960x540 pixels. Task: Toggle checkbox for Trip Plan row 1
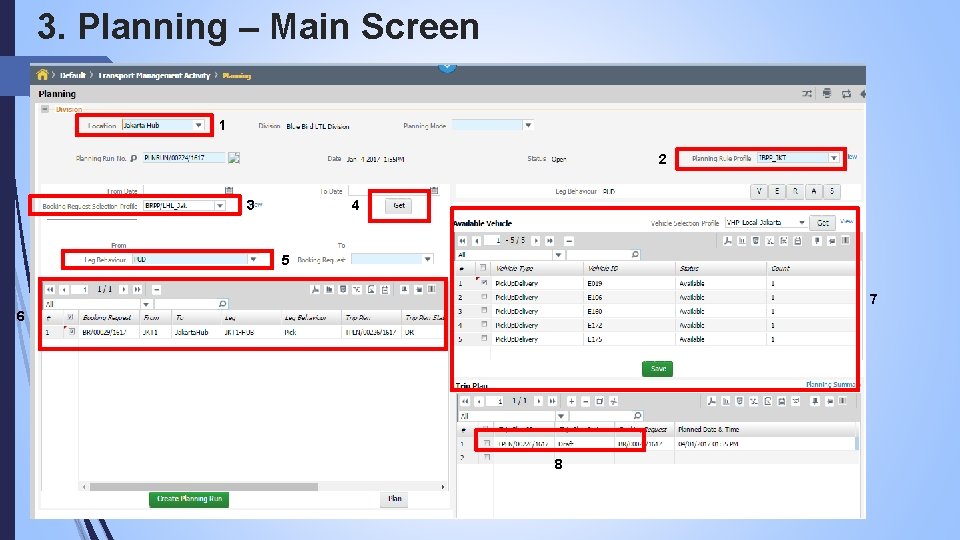point(487,443)
